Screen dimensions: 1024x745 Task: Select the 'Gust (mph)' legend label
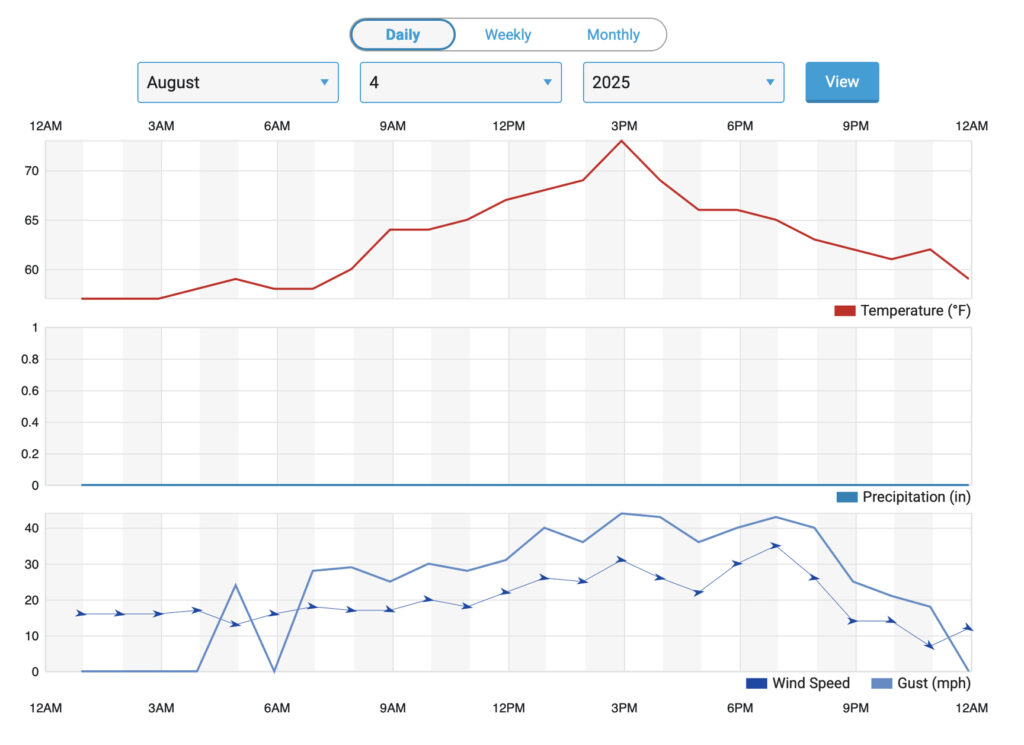934,683
